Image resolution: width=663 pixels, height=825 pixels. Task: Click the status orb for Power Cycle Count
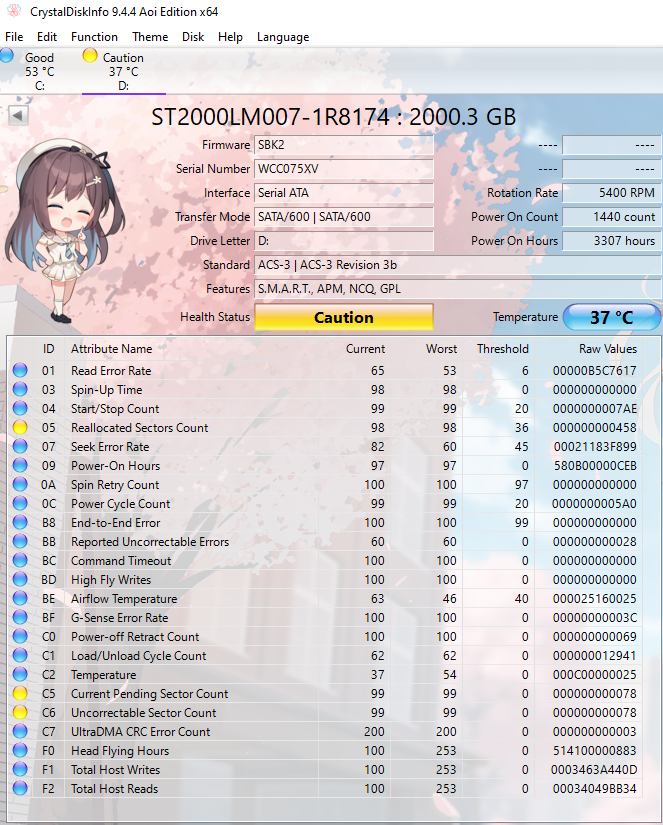pyautogui.click(x=20, y=503)
